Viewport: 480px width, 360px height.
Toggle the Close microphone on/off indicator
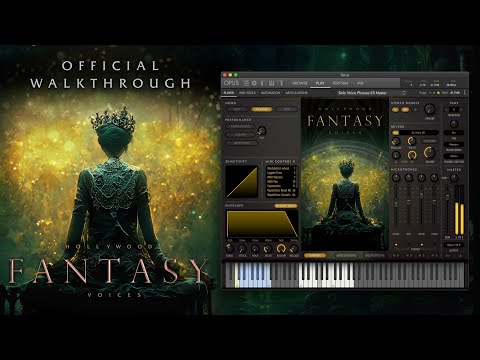click(x=396, y=245)
